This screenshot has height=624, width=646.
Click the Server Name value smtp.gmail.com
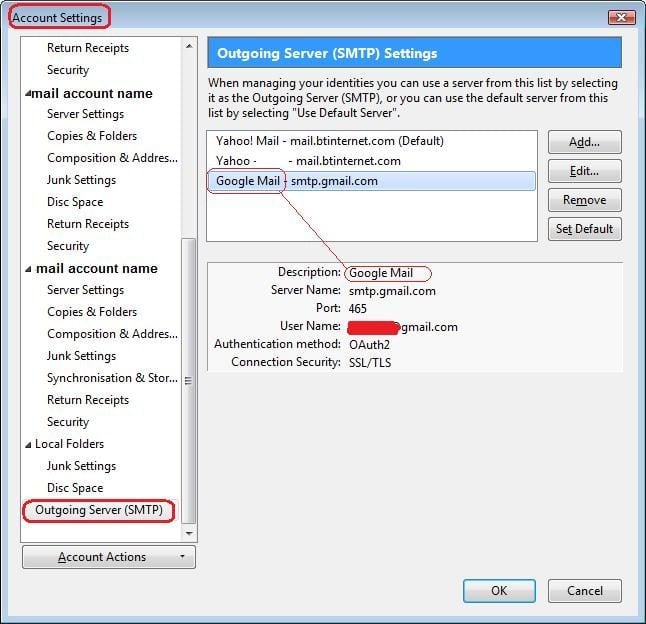click(x=392, y=291)
